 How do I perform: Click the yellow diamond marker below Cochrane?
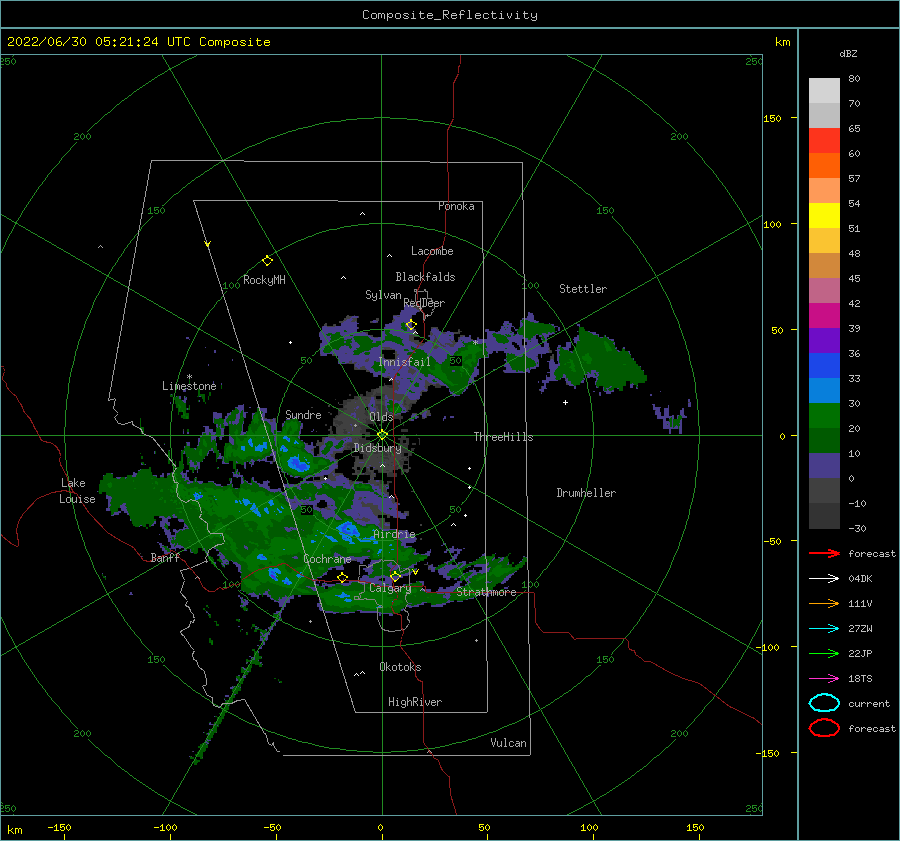[x=342, y=577]
